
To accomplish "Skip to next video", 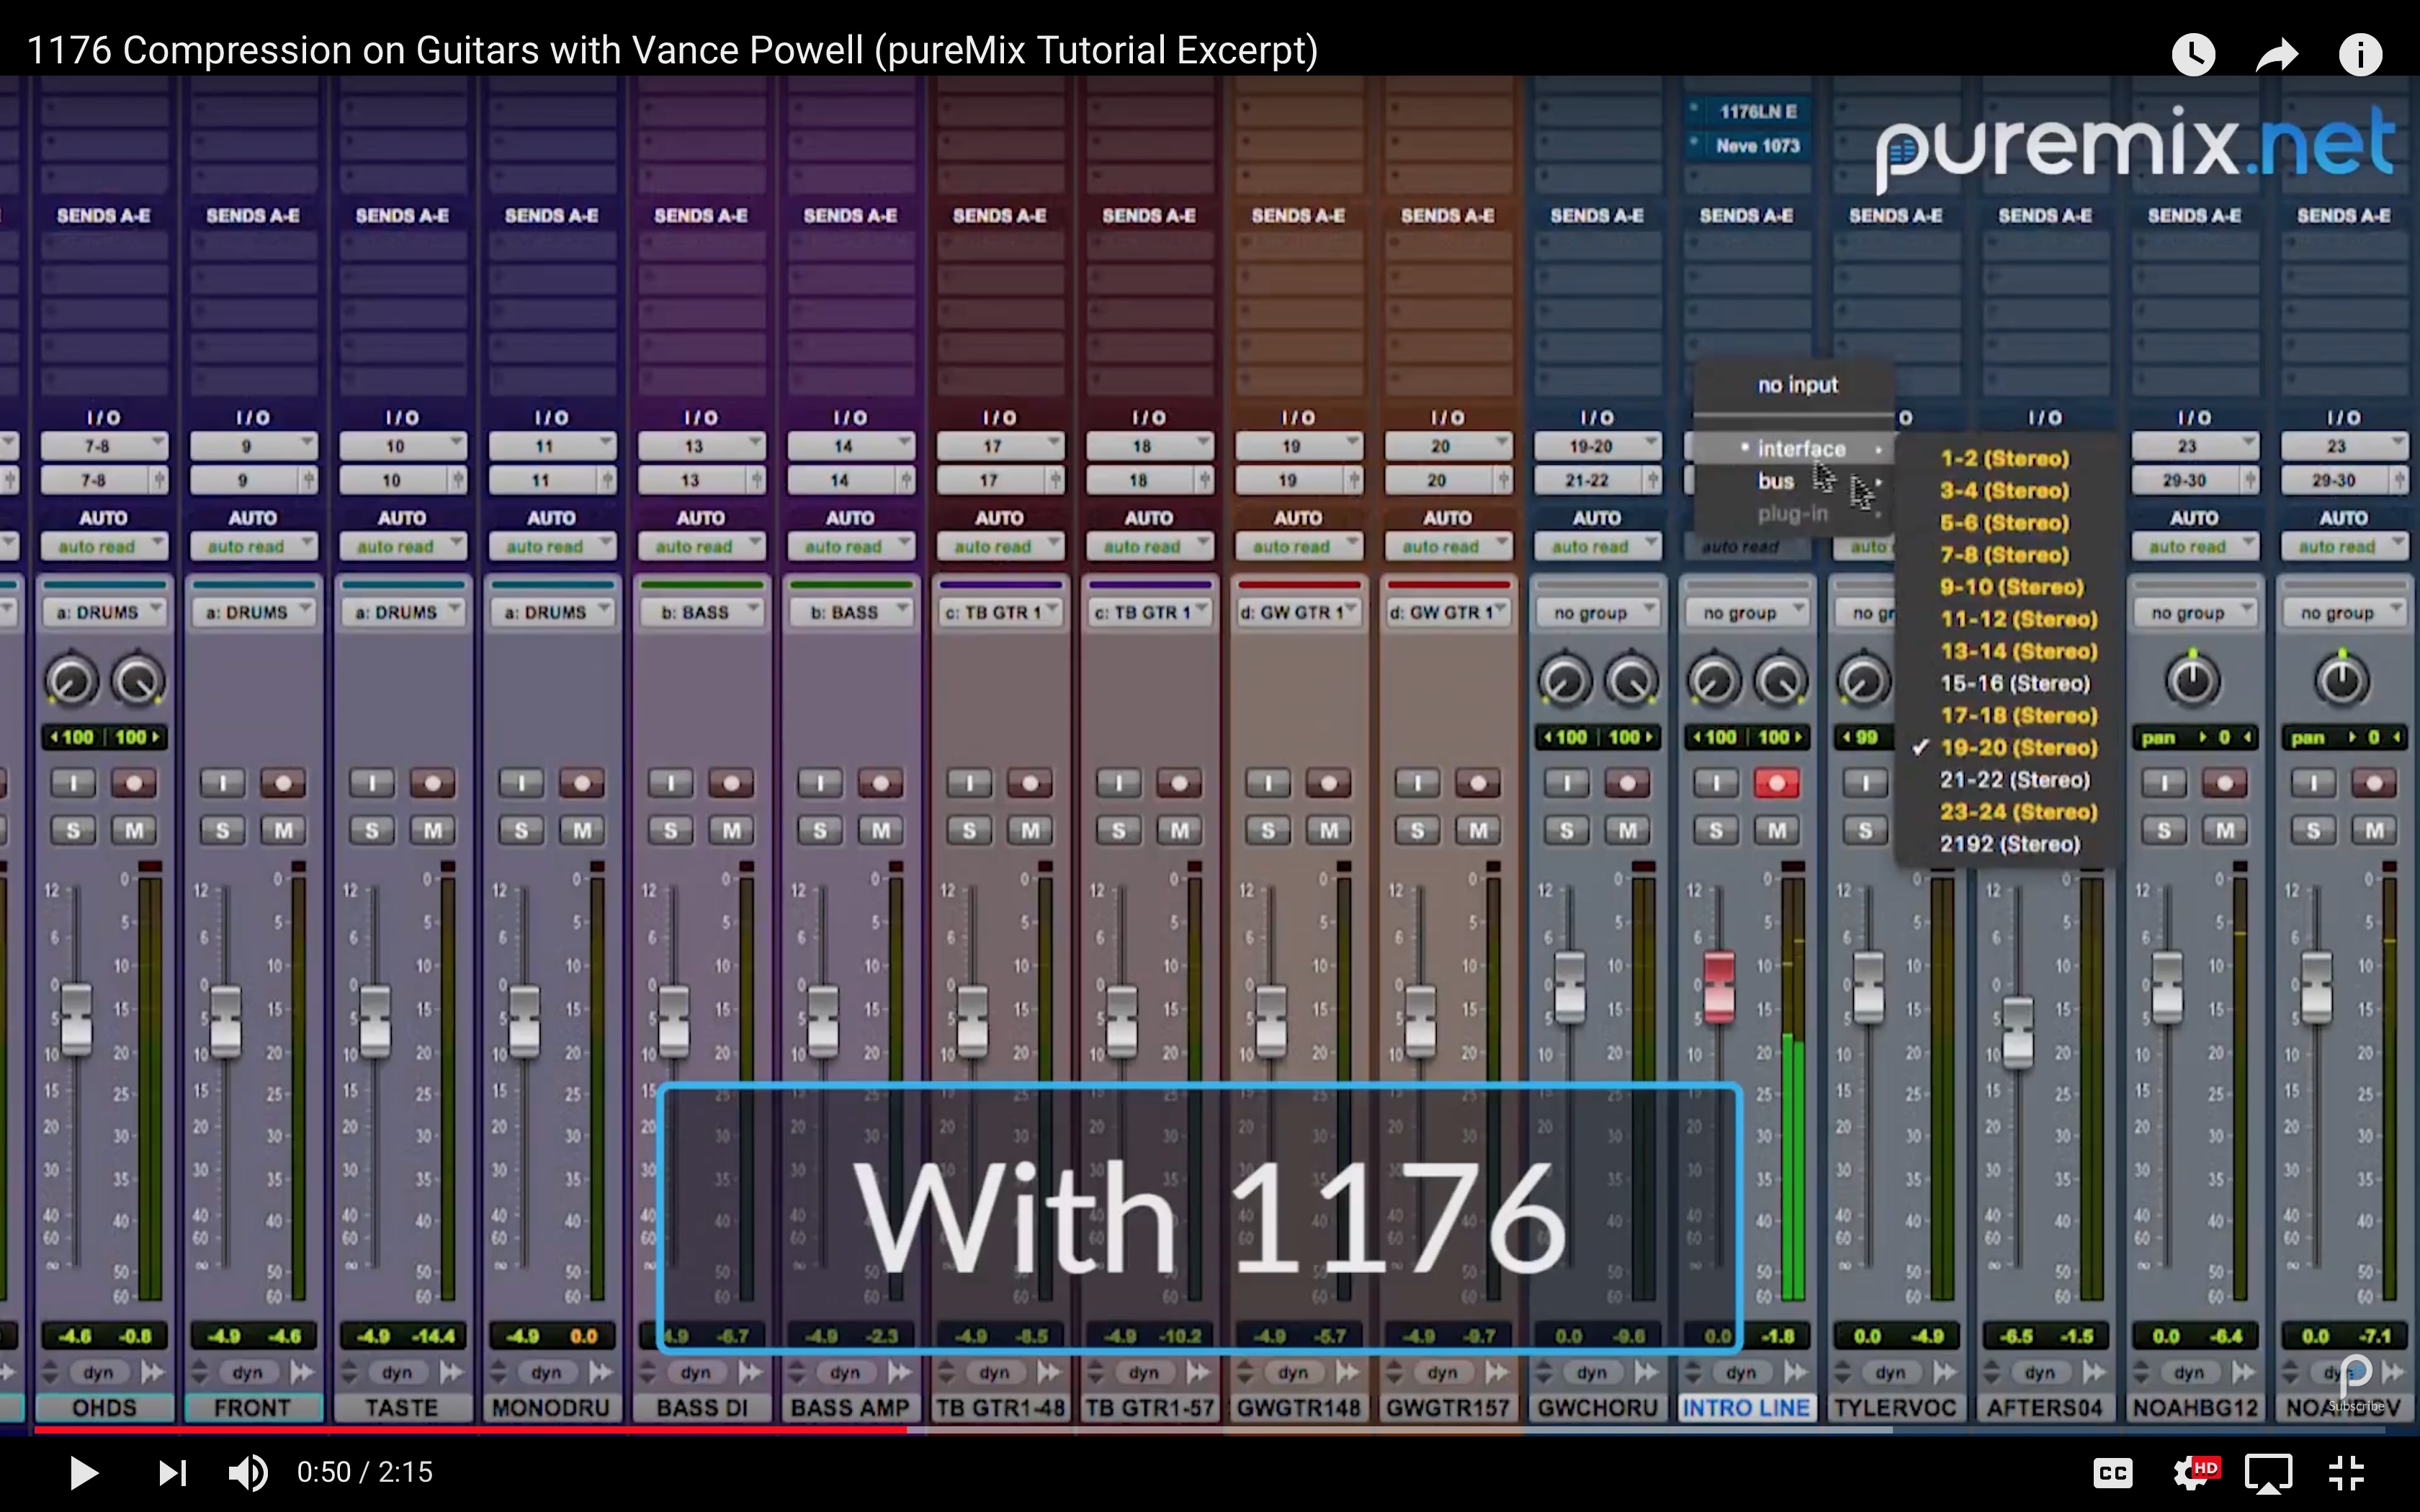I will click(x=172, y=1472).
